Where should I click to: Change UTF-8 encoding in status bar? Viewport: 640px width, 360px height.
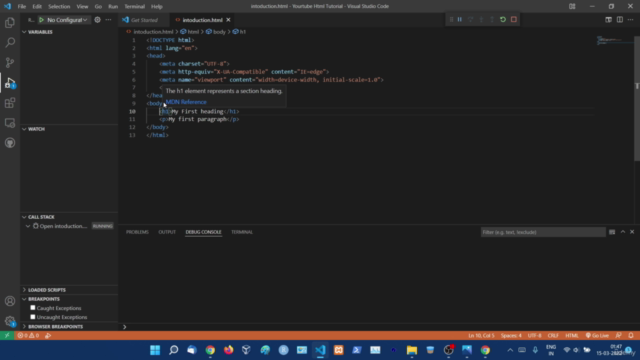pos(534,336)
